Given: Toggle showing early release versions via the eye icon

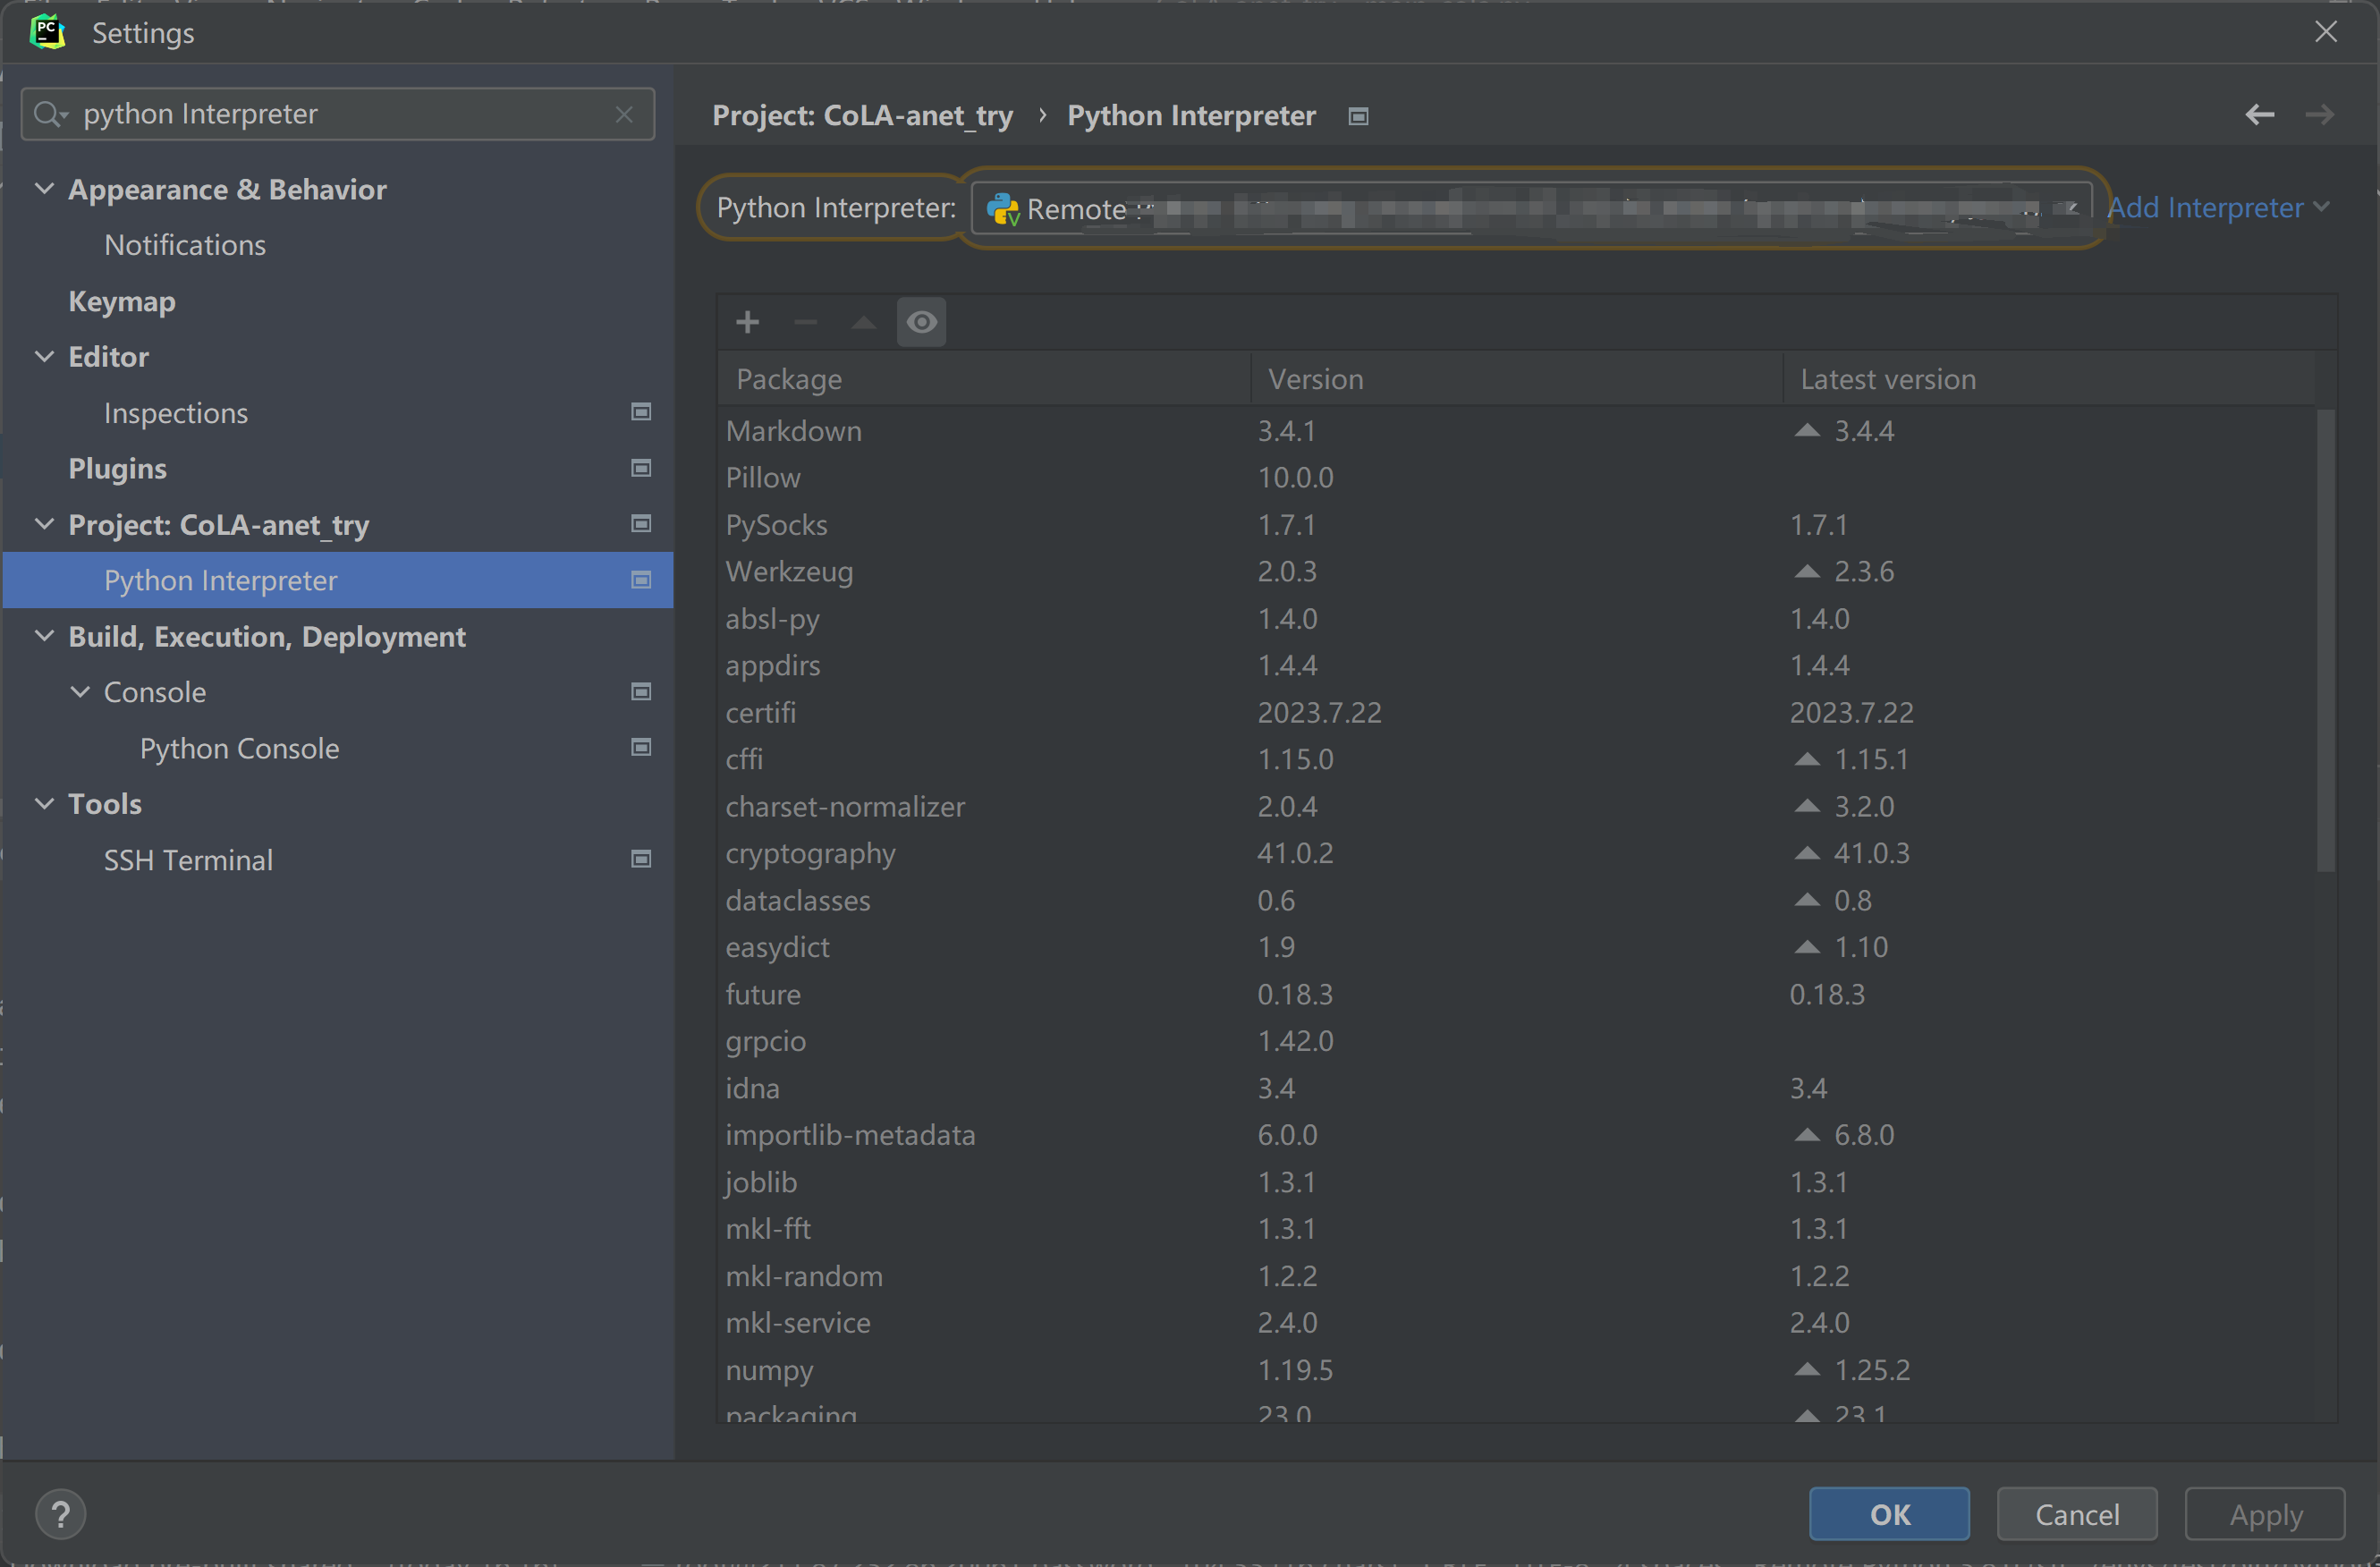Looking at the screenshot, I should [921, 322].
